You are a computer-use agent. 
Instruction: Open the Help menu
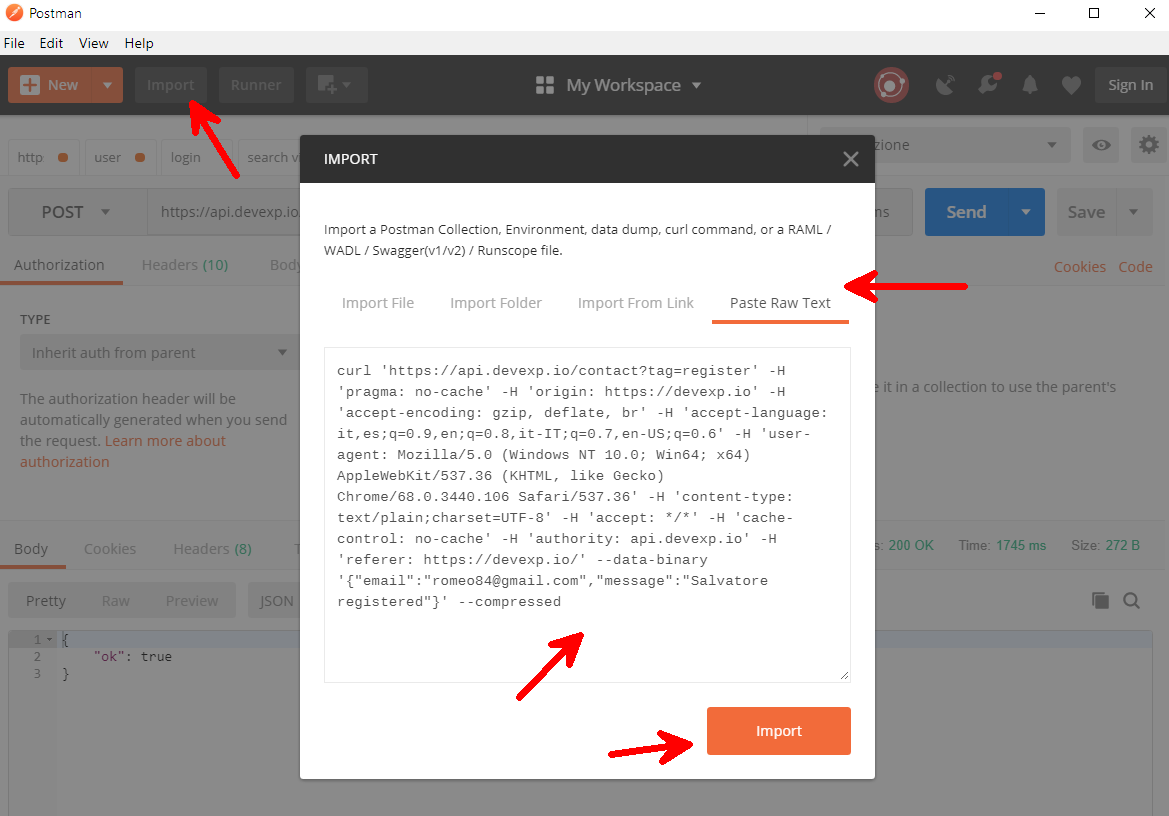pos(139,43)
